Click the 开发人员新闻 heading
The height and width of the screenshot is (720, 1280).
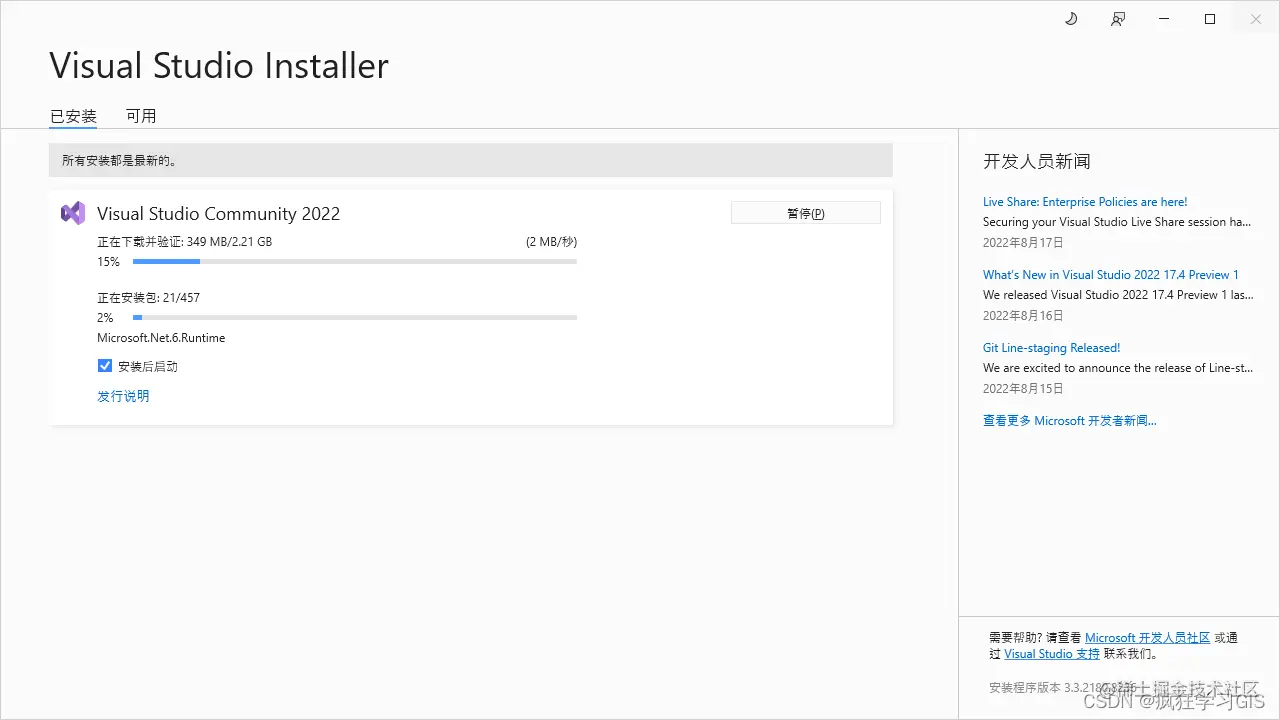click(x=1037, y=161)
